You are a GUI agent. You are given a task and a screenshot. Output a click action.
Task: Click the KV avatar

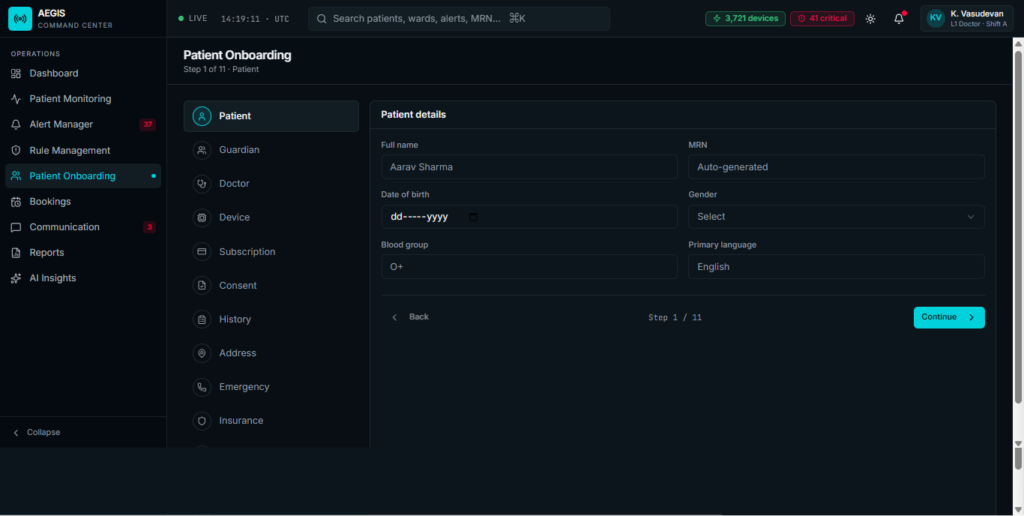click(x=936, y=18)
